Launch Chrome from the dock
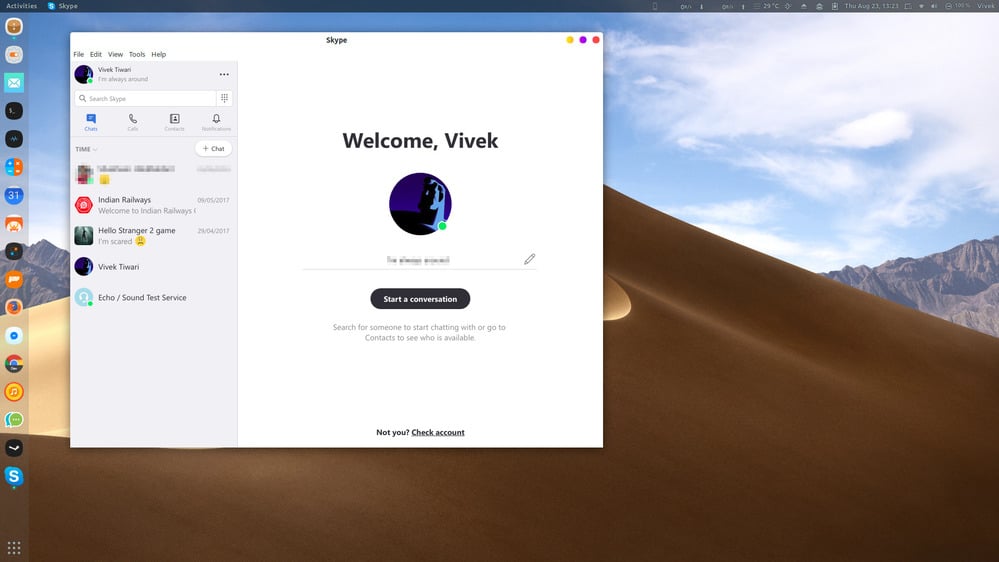 point(14,364)
